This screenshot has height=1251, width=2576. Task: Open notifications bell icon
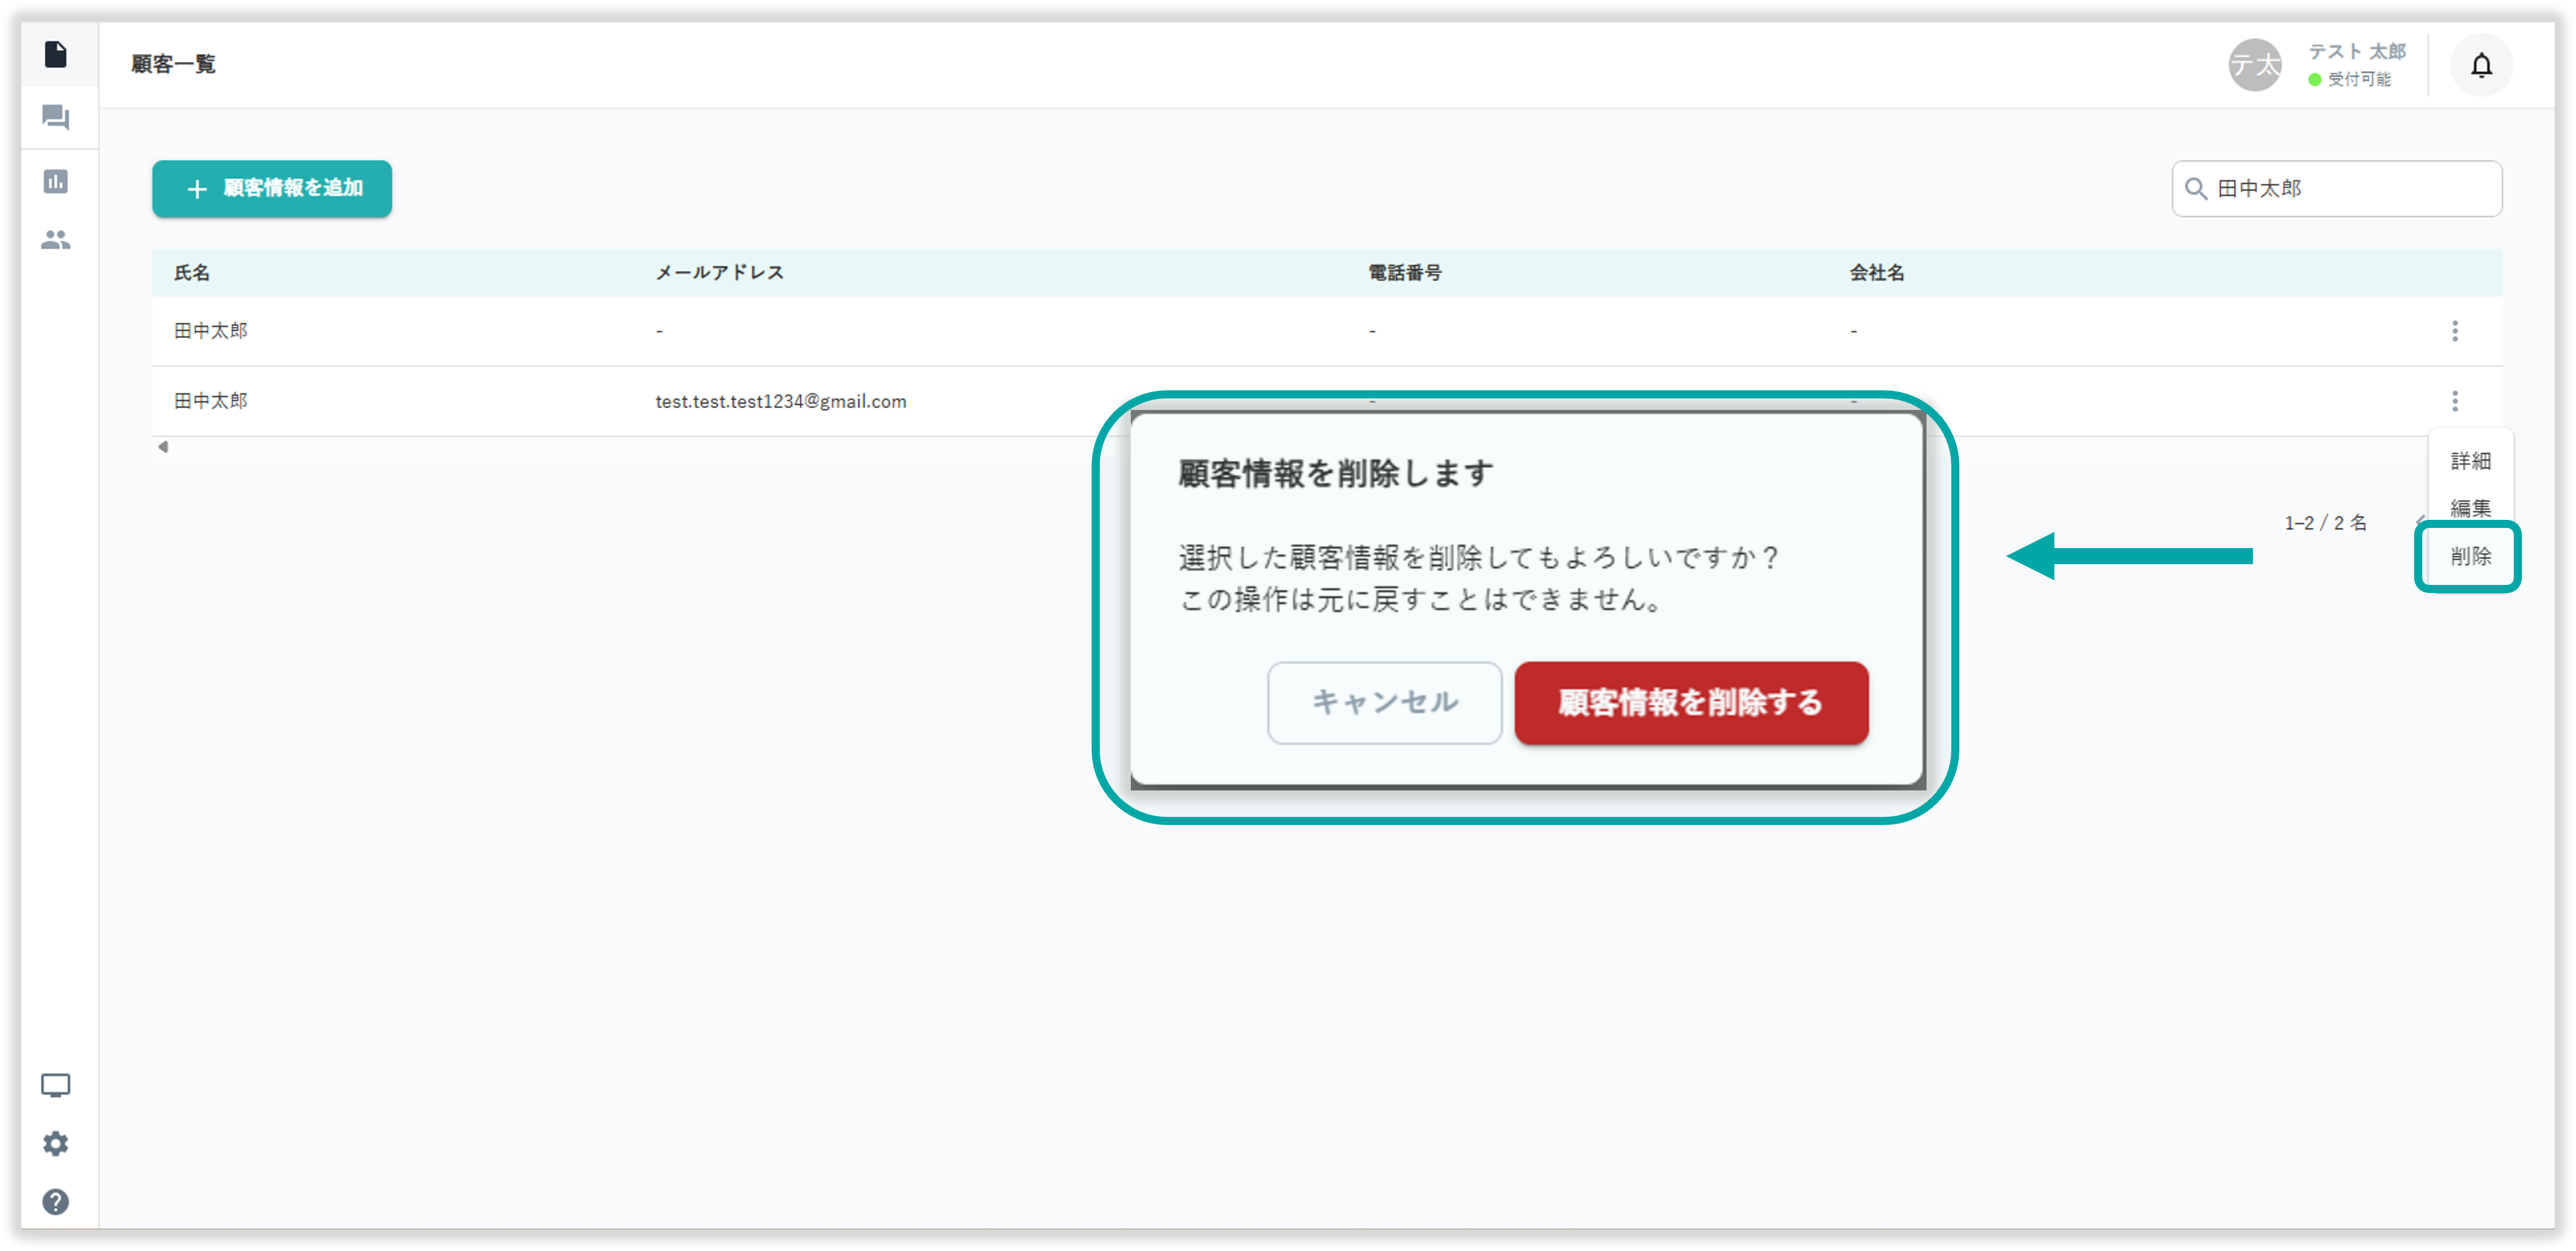(x=2481, y=66)
